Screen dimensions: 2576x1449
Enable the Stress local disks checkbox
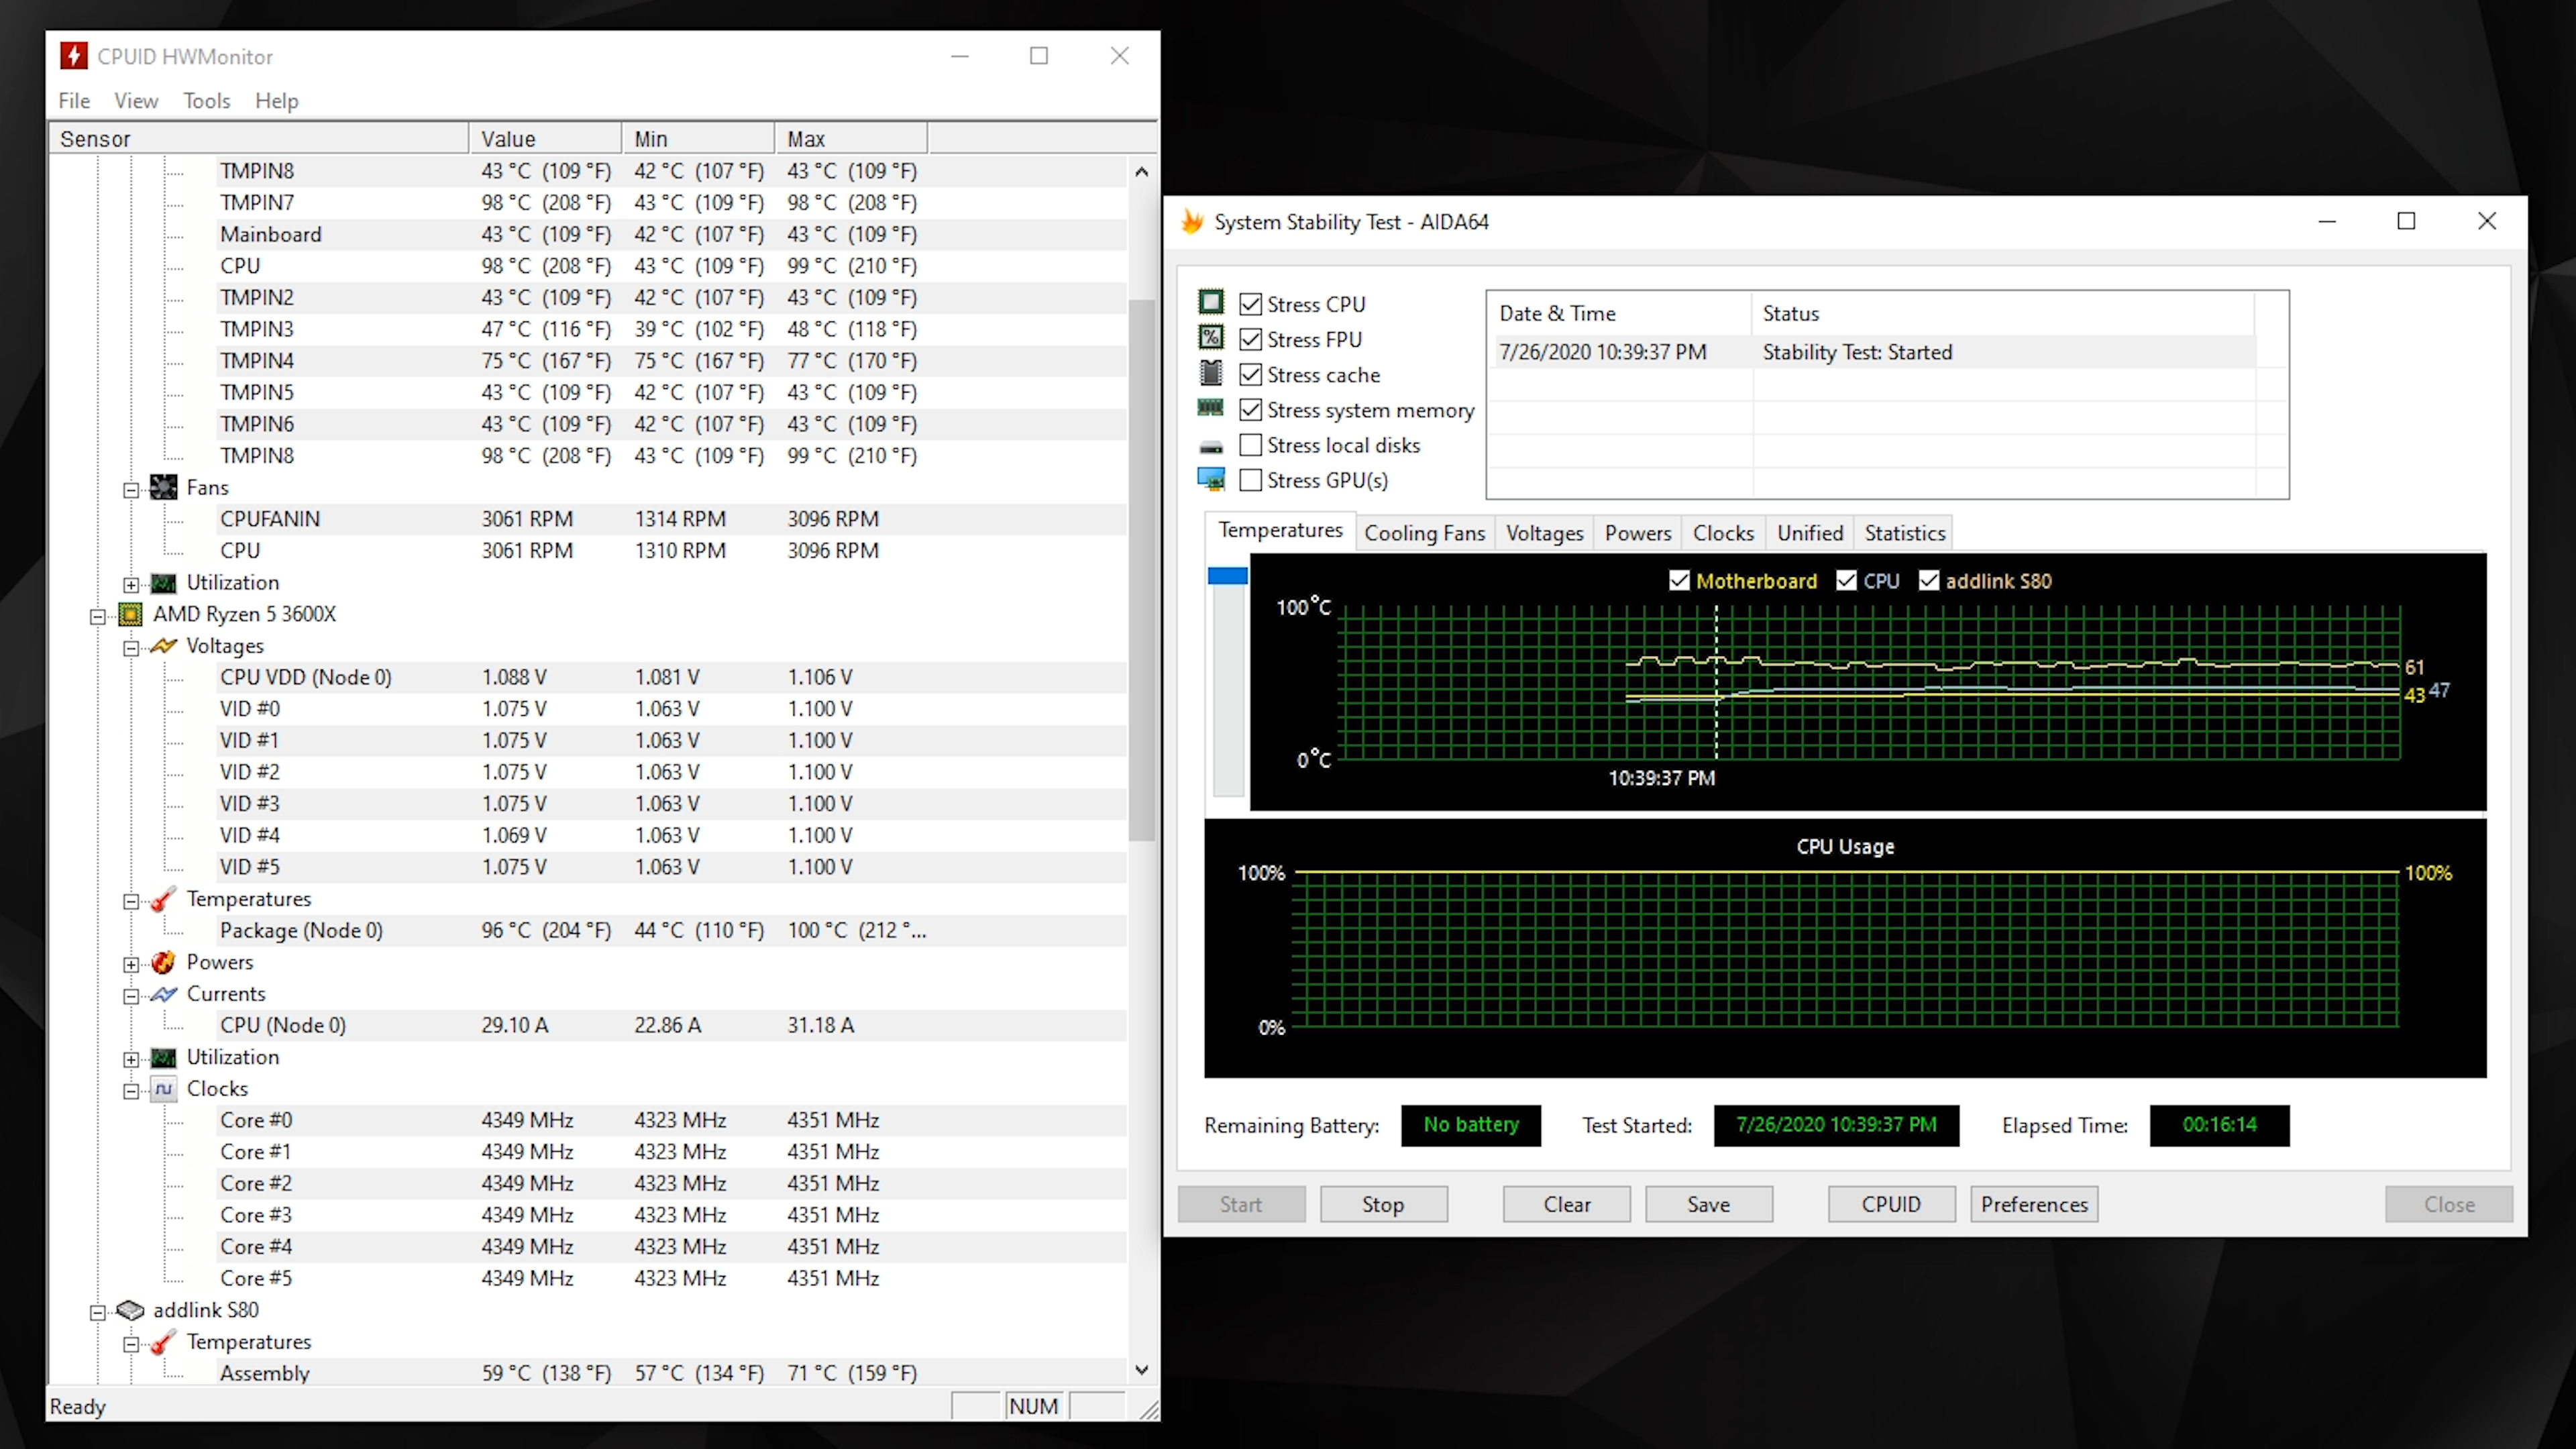point(1251,445)
